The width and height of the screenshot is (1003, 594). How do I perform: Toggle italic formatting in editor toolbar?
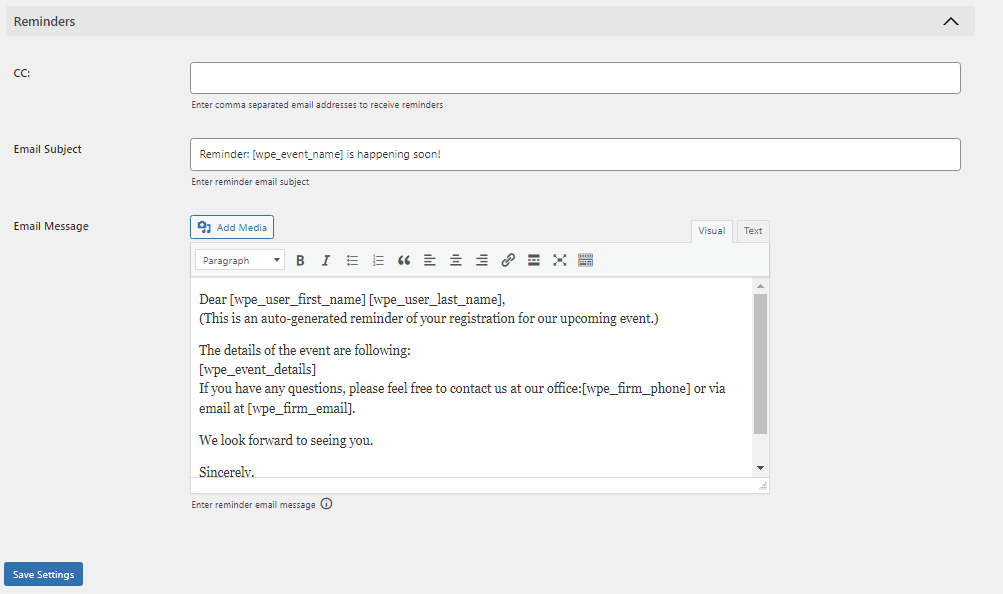[326, 260]
